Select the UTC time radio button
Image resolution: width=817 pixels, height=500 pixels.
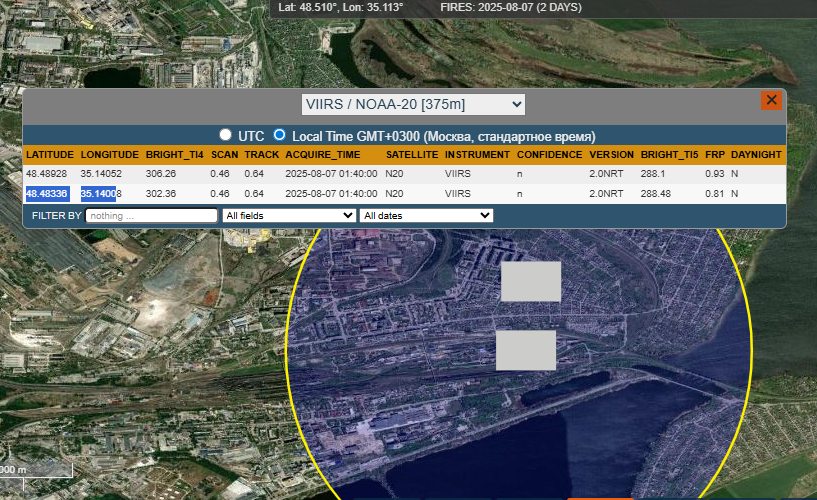[226, 135]
